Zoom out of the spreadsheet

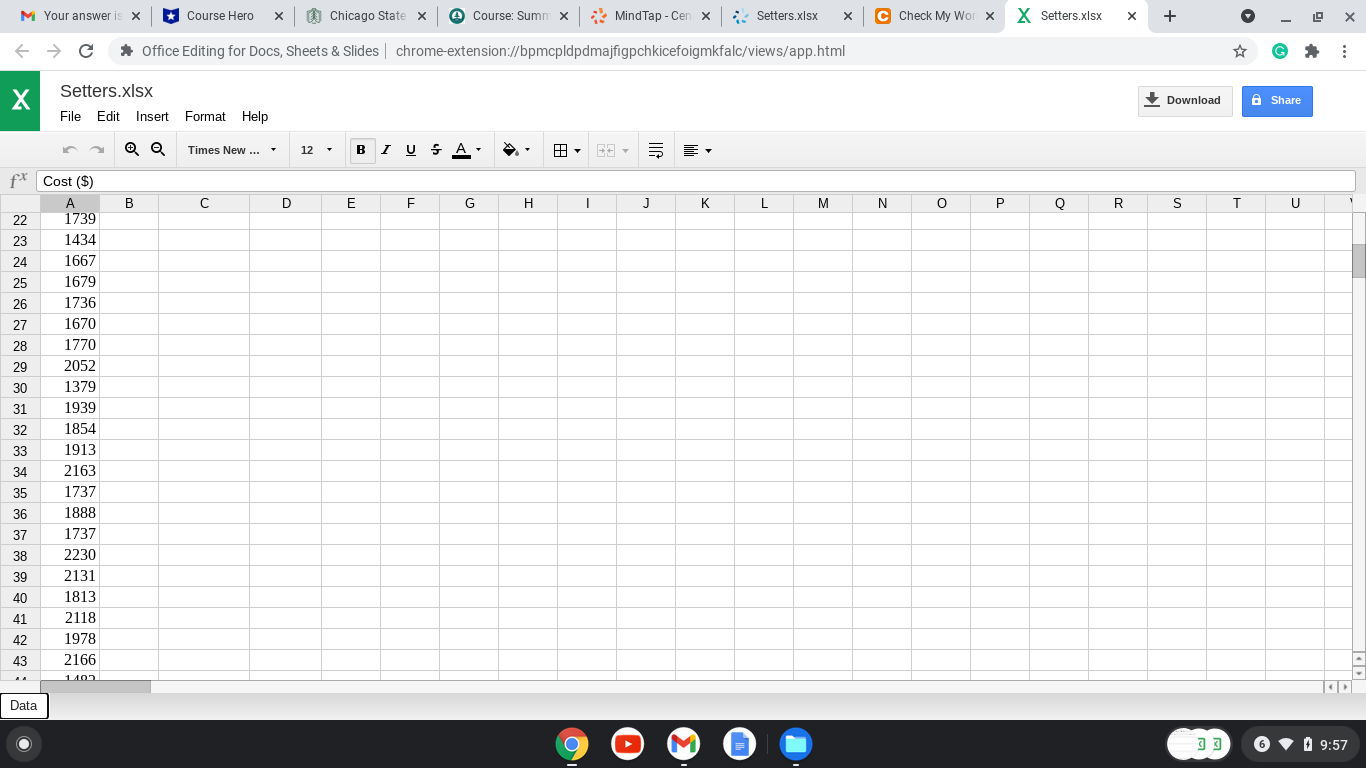tap(158, 149)
